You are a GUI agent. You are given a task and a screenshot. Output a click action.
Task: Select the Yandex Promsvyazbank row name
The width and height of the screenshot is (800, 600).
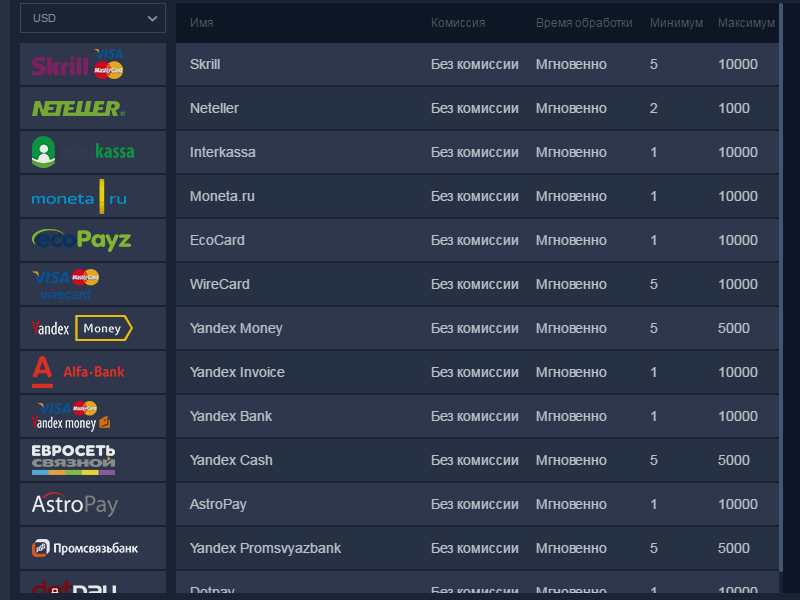click(x=265, y=548)
